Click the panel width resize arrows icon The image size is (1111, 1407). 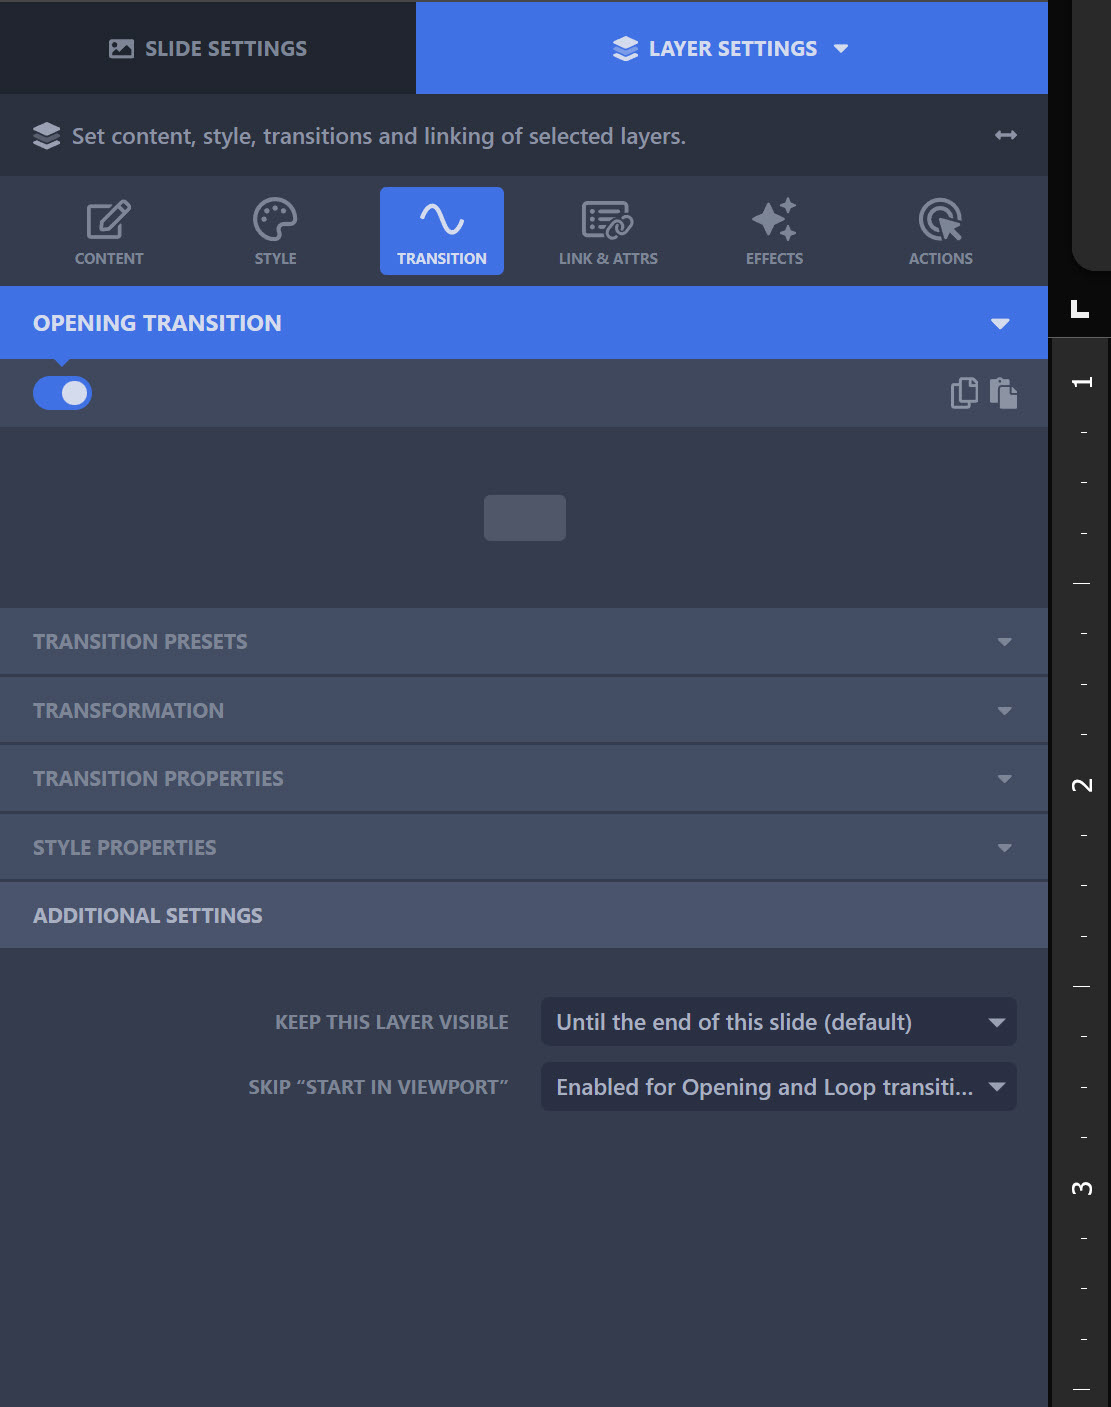[x=1006, y=135]
